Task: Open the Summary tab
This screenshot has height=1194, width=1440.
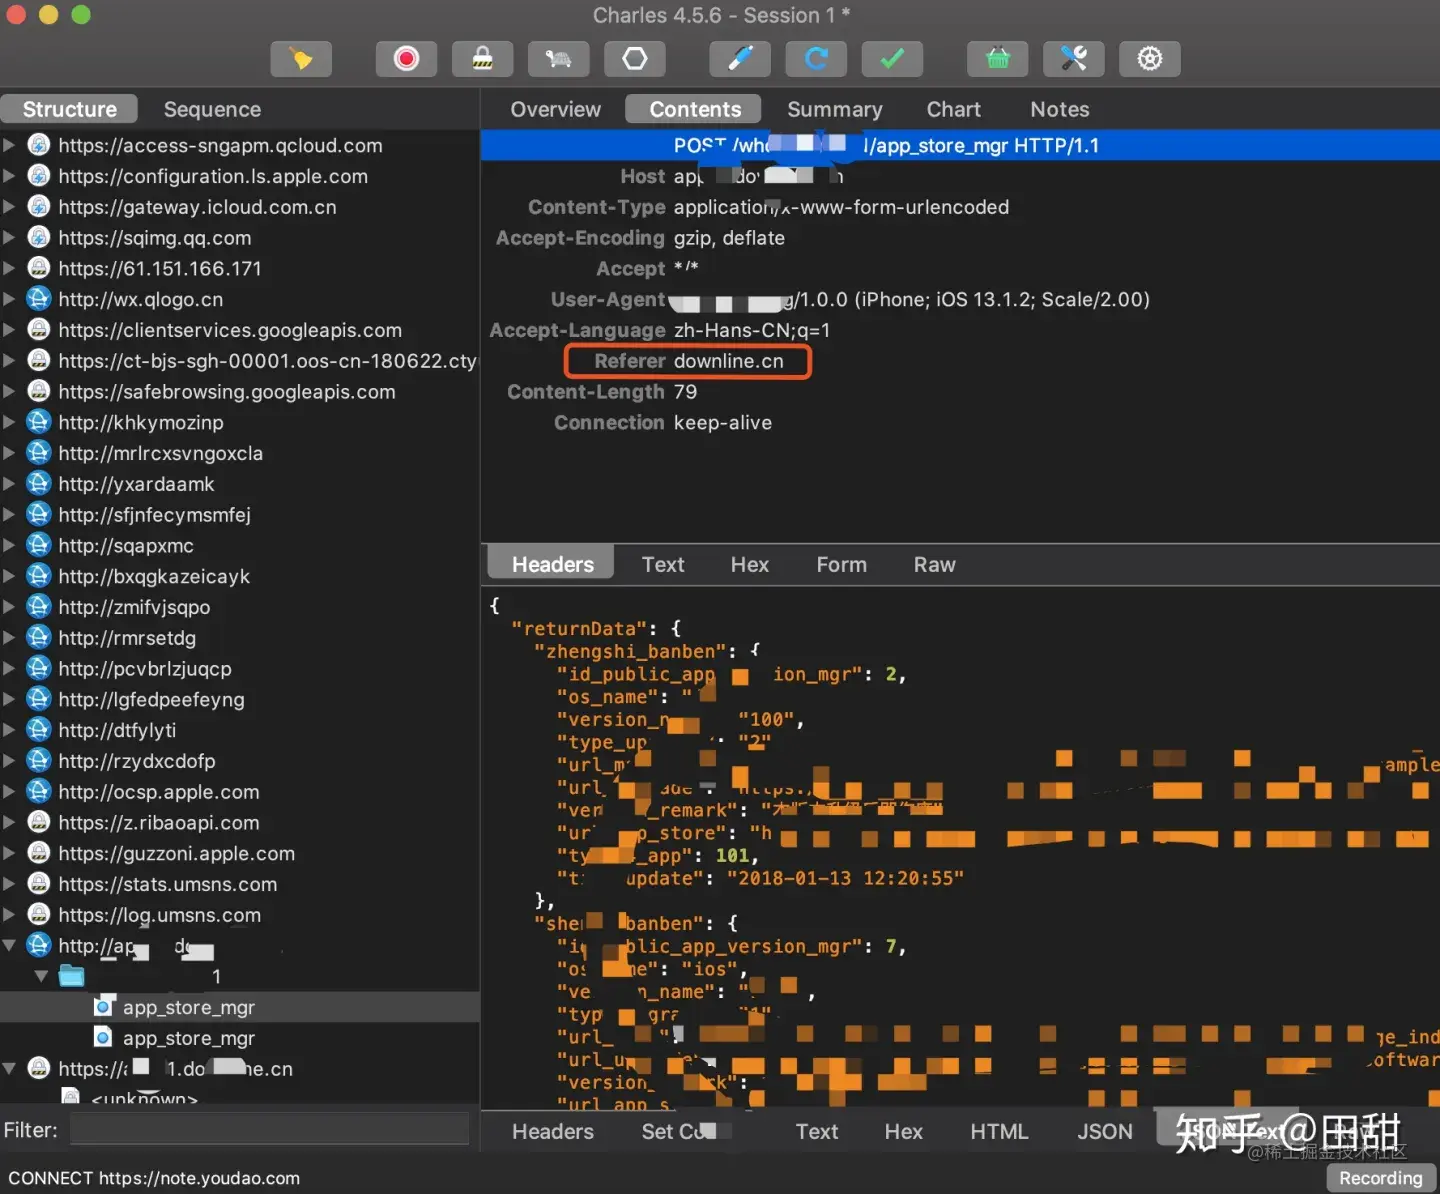Action: pyautogui.click(x=835, y=109)
